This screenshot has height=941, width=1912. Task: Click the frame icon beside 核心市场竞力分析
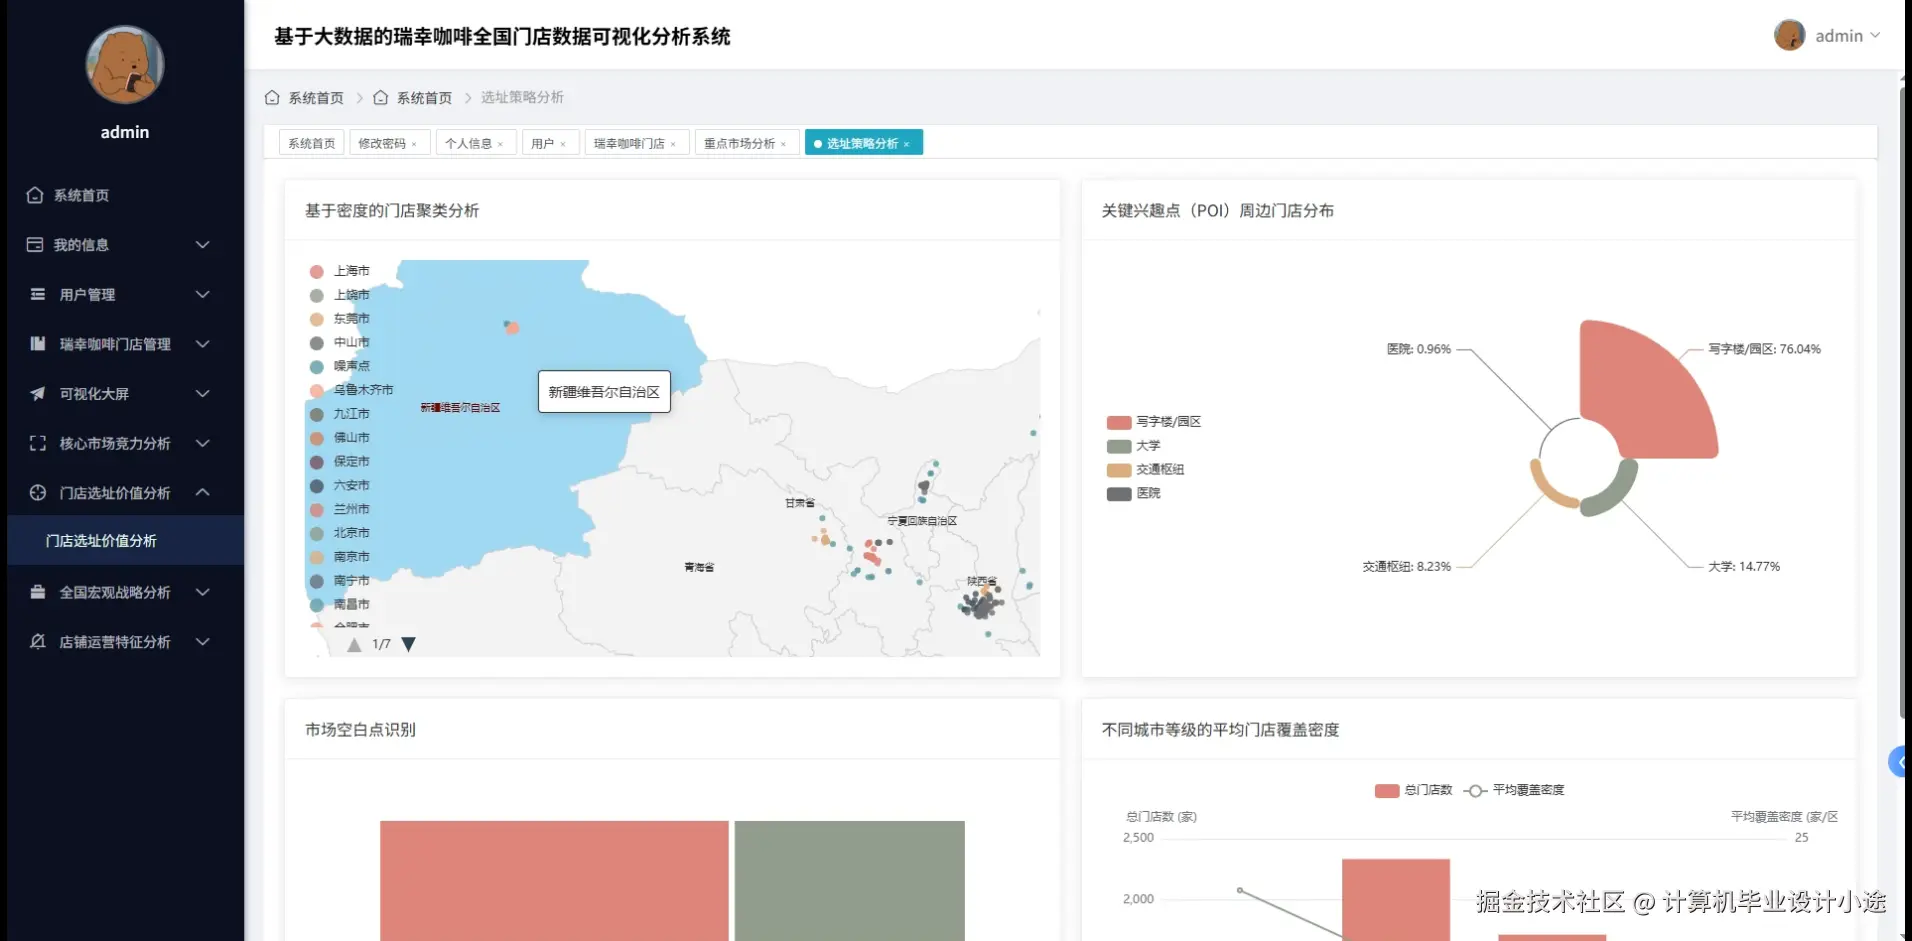[38, 443]
